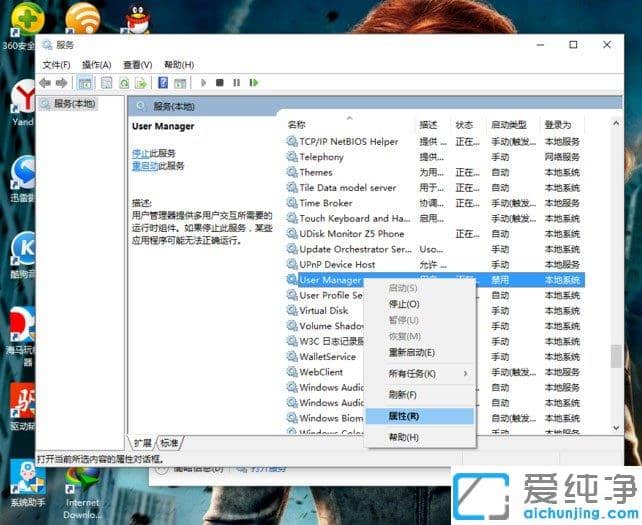The image size is (642, 525).
Task: Click the scroll-down arrow of services list
Action: 616,428
